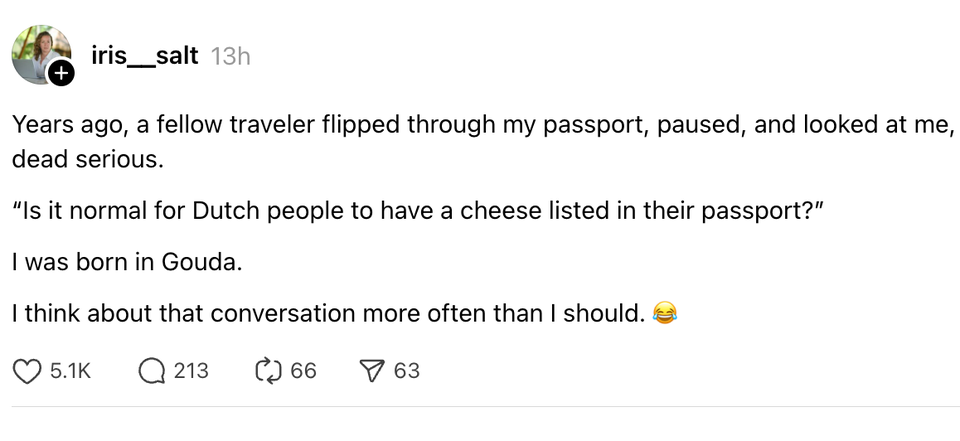Image resolution: width=960 pixels, height=441 pixels.
Task: Click the 66 reposts count
Action: pyautogui.click(x=303, y=371)
